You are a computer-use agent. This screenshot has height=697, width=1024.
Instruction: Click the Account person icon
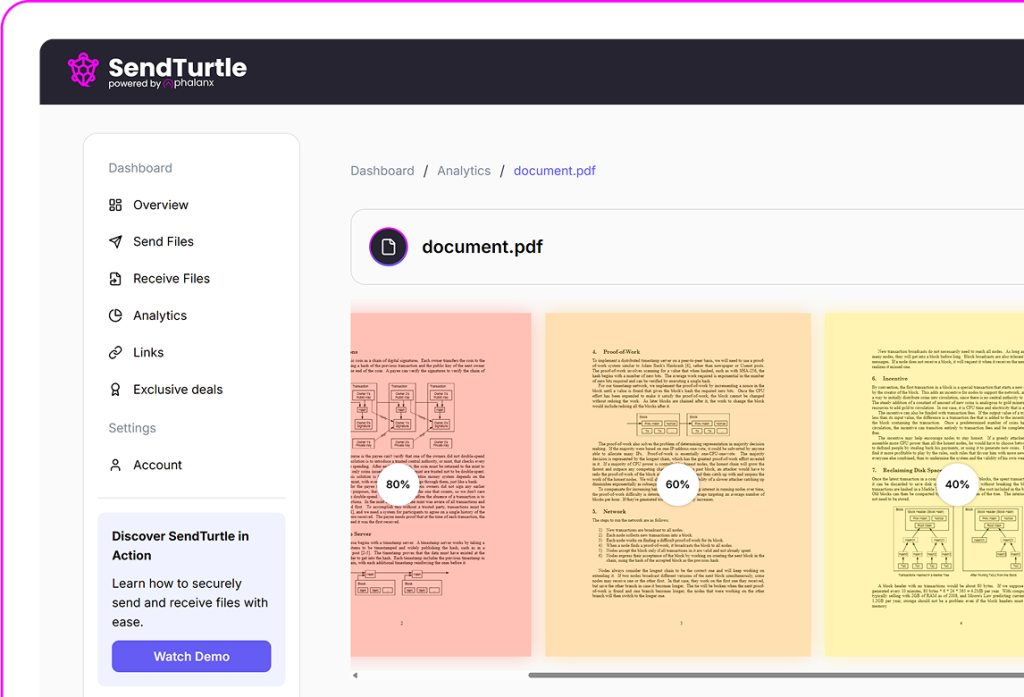pyautogui.click(x=116, y=465)
